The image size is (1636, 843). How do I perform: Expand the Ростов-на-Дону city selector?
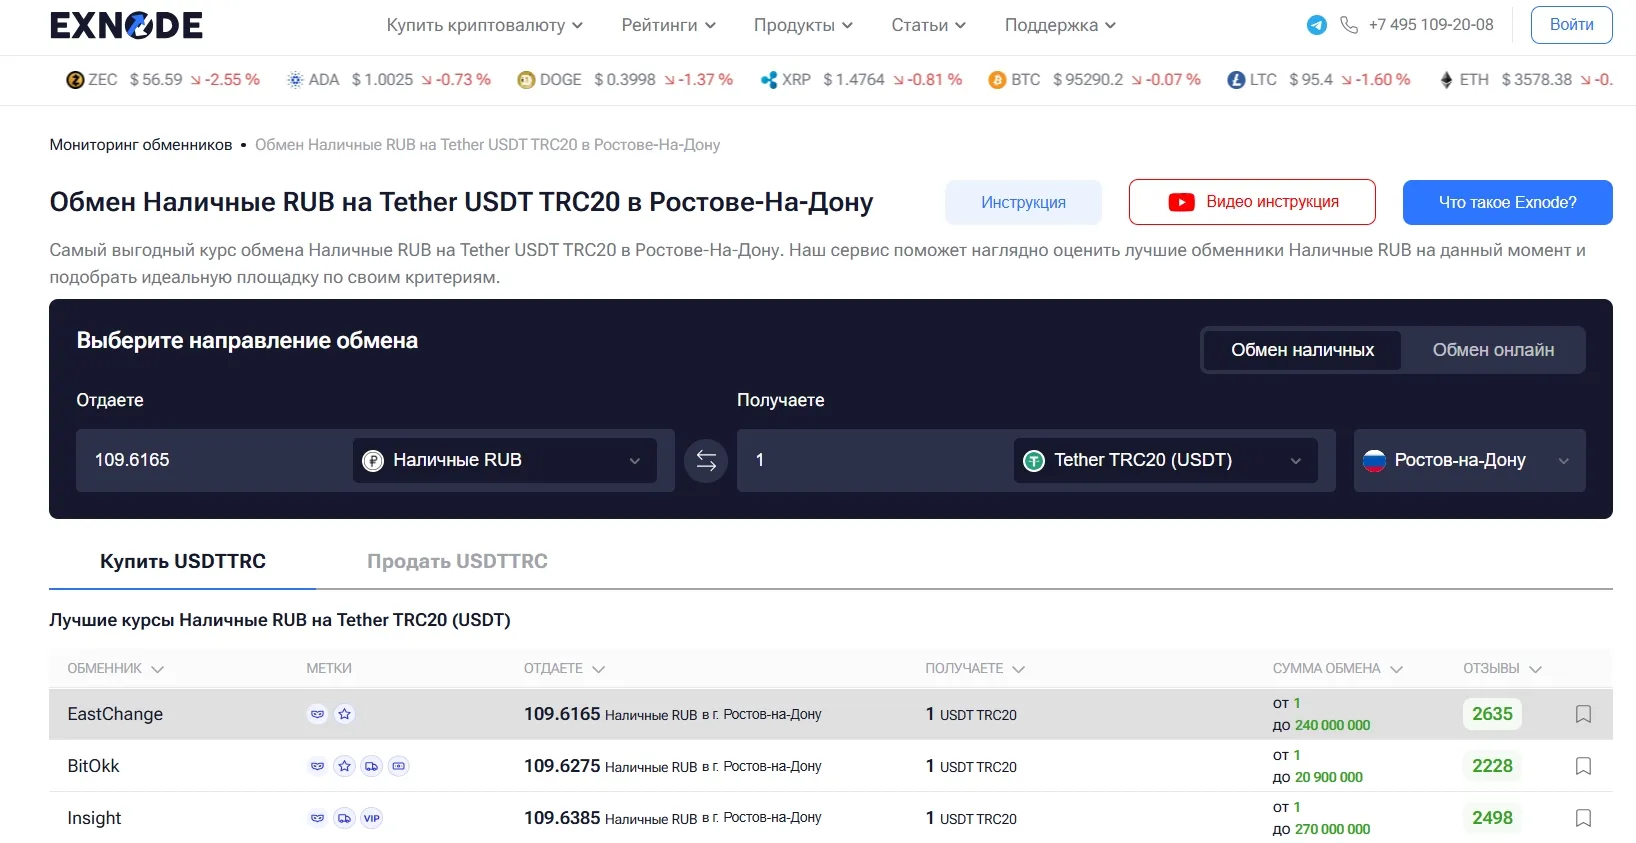[1468, 461]
